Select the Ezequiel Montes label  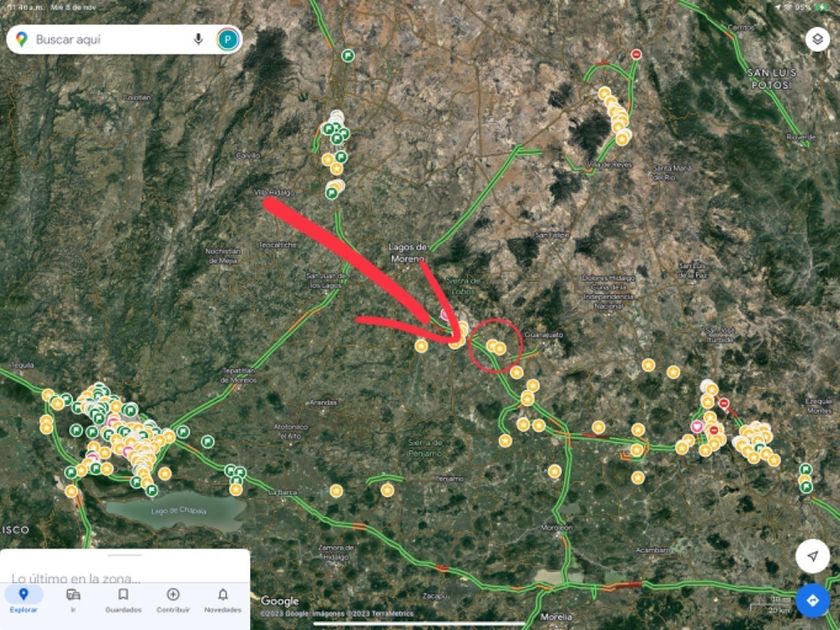coord(819,406)
